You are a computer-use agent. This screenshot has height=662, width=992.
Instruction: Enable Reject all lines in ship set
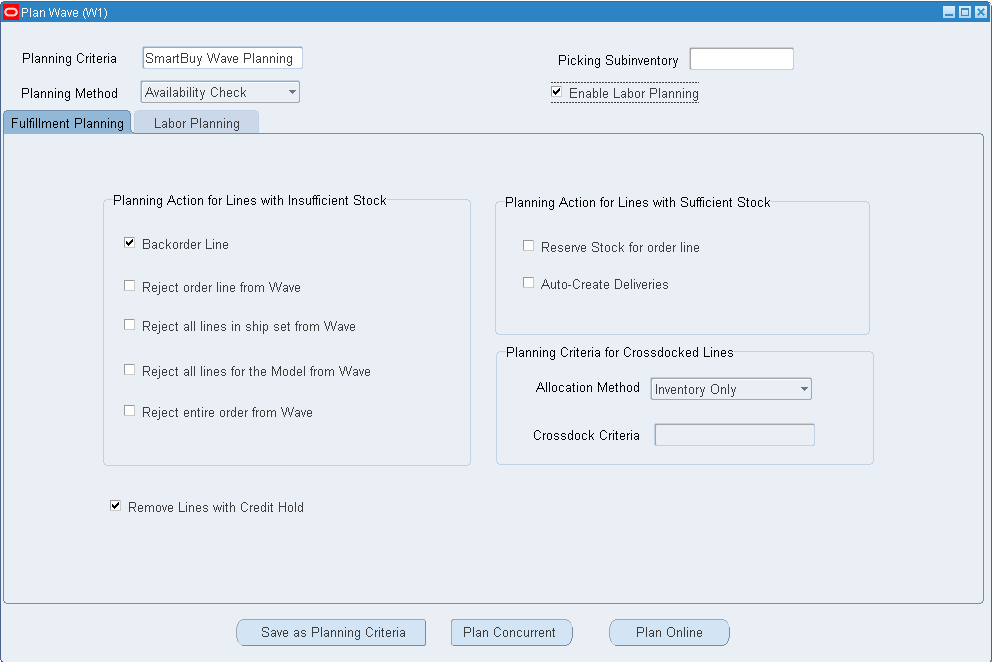(x=130, y=325)
